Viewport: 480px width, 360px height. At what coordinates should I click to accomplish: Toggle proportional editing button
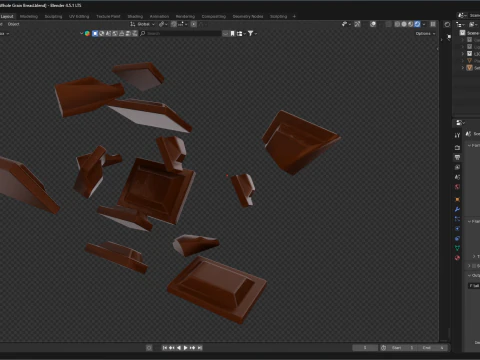pyautogui.click(x=194, y=24)
